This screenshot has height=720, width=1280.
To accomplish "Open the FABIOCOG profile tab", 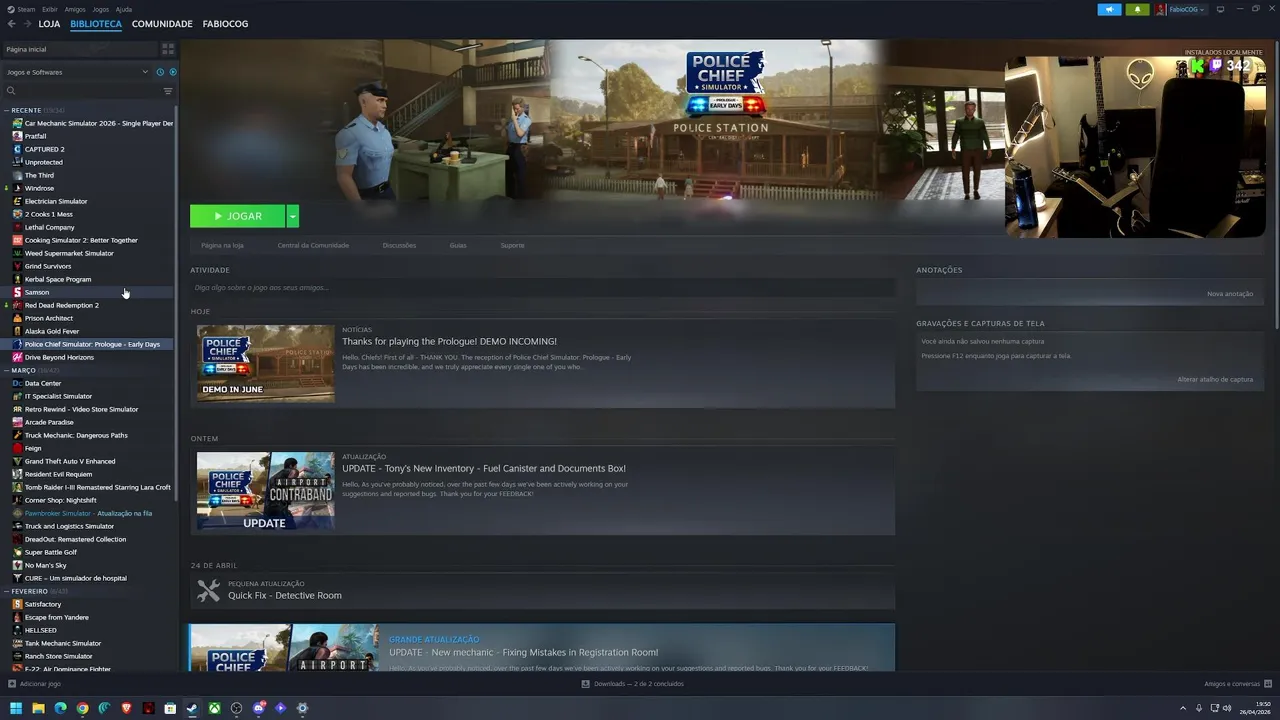I will (225, 24).
